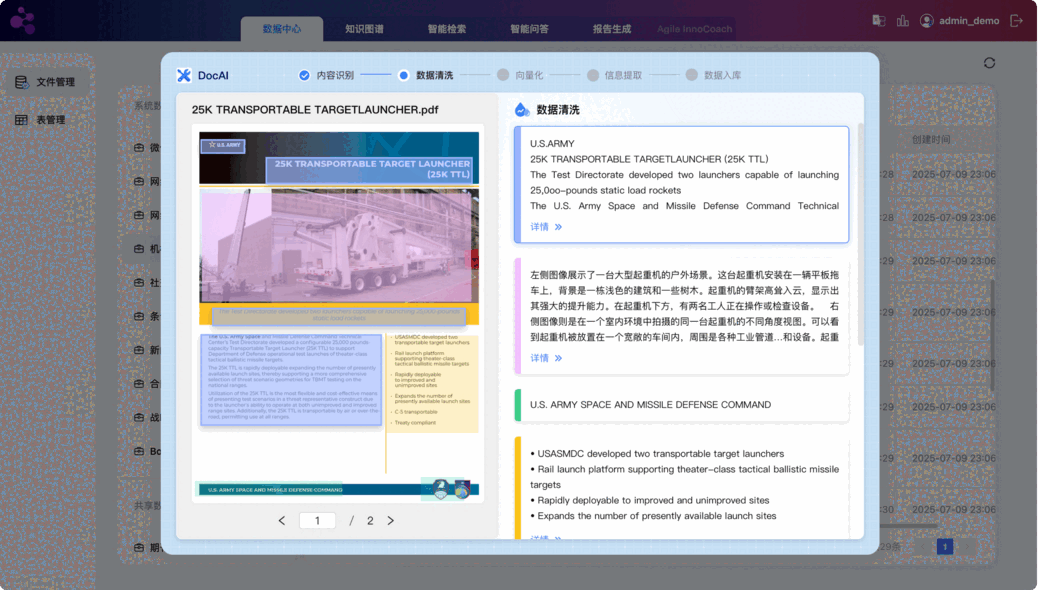Switch to the 知识图谱 tab
Screen dimensions: 1040x590
[364, 29]
